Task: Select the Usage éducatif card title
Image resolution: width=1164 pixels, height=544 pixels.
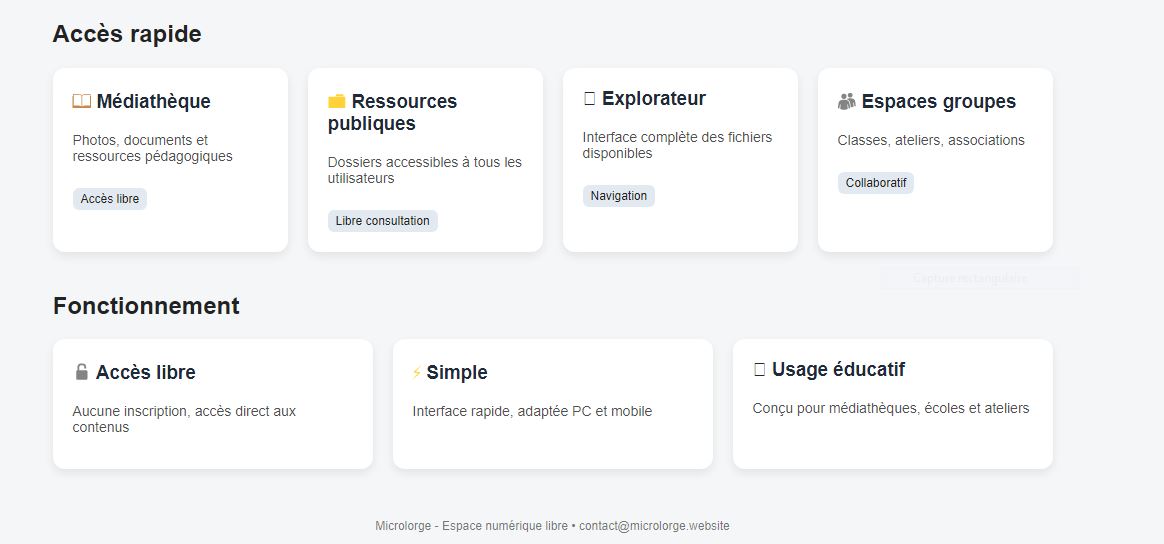Action: [838, 369]
